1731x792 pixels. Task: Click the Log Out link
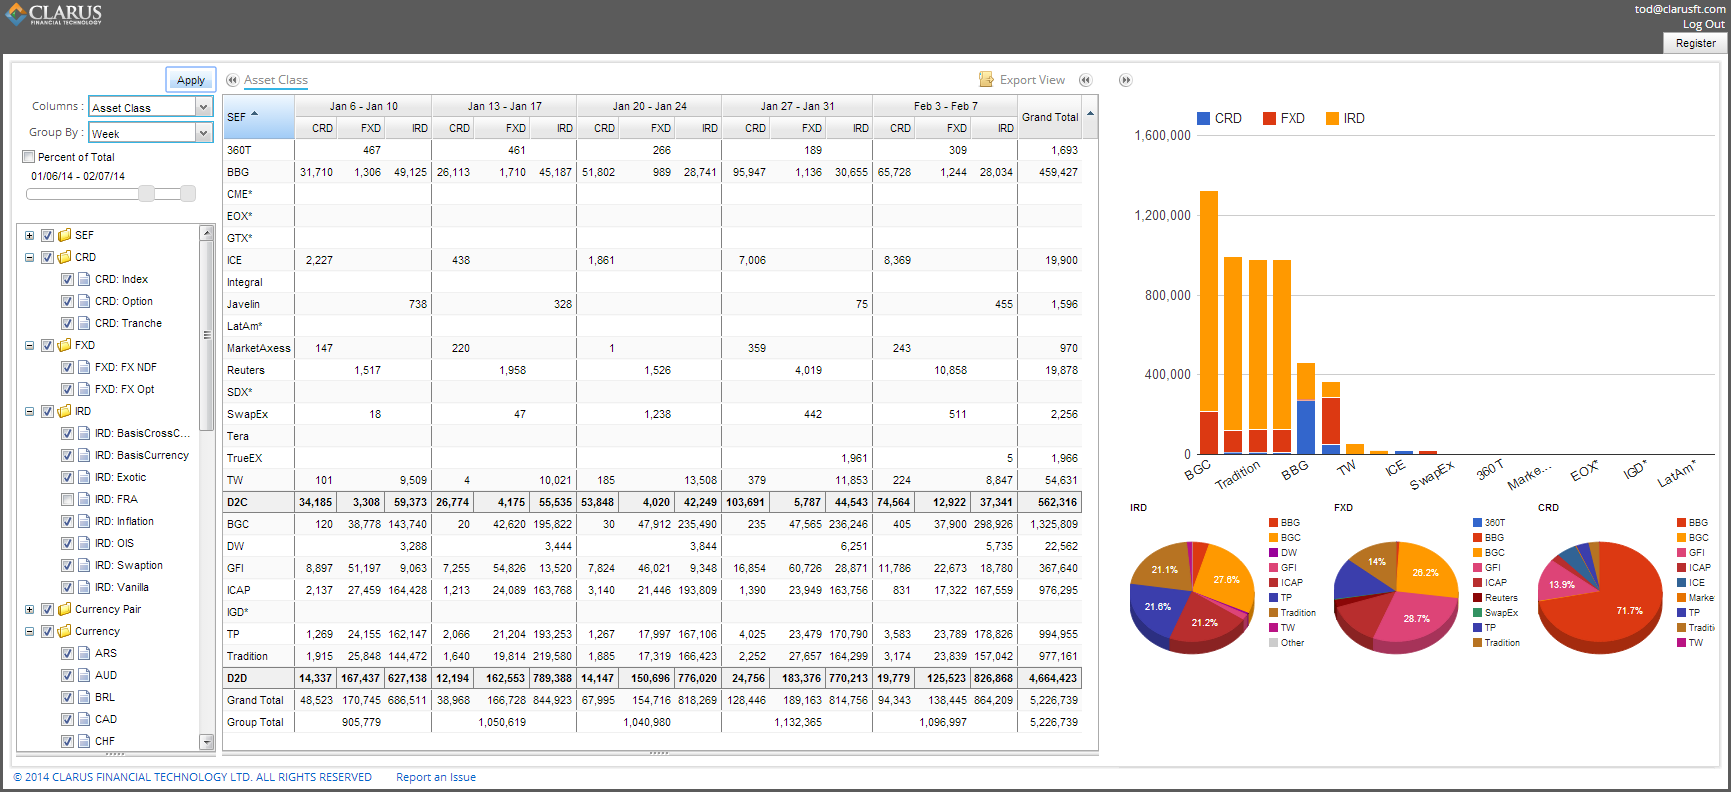(1703, 24)
